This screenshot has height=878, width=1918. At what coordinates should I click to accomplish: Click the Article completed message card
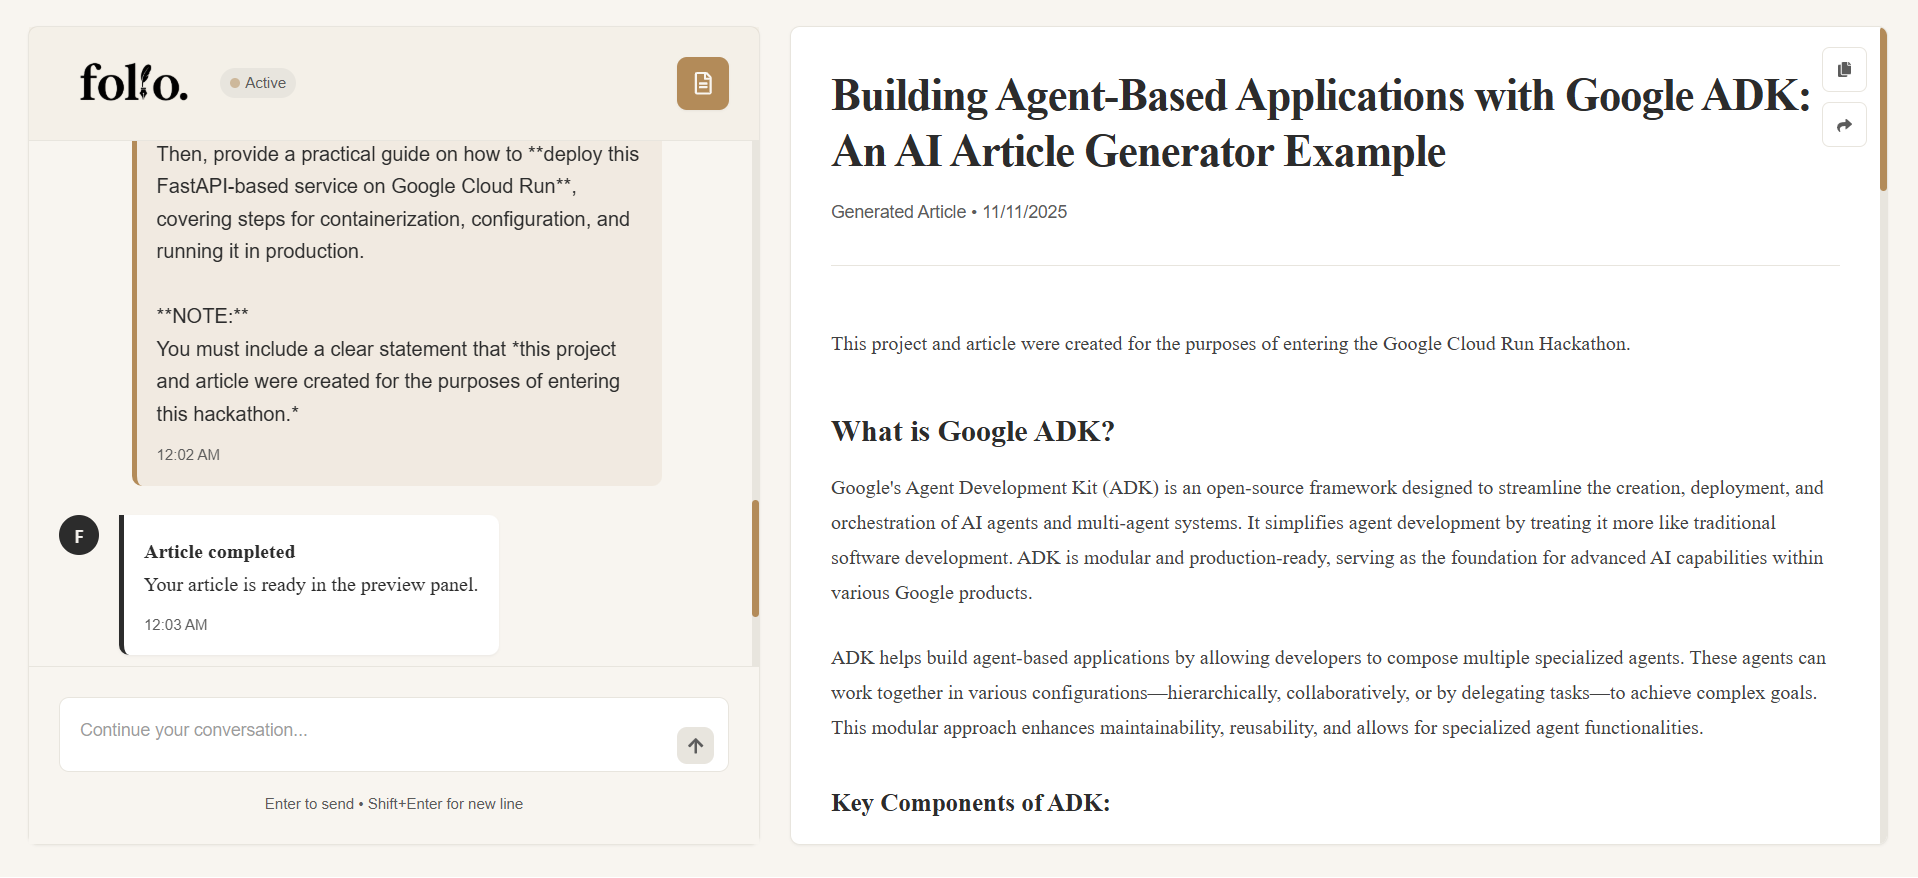tap(309, 585)
